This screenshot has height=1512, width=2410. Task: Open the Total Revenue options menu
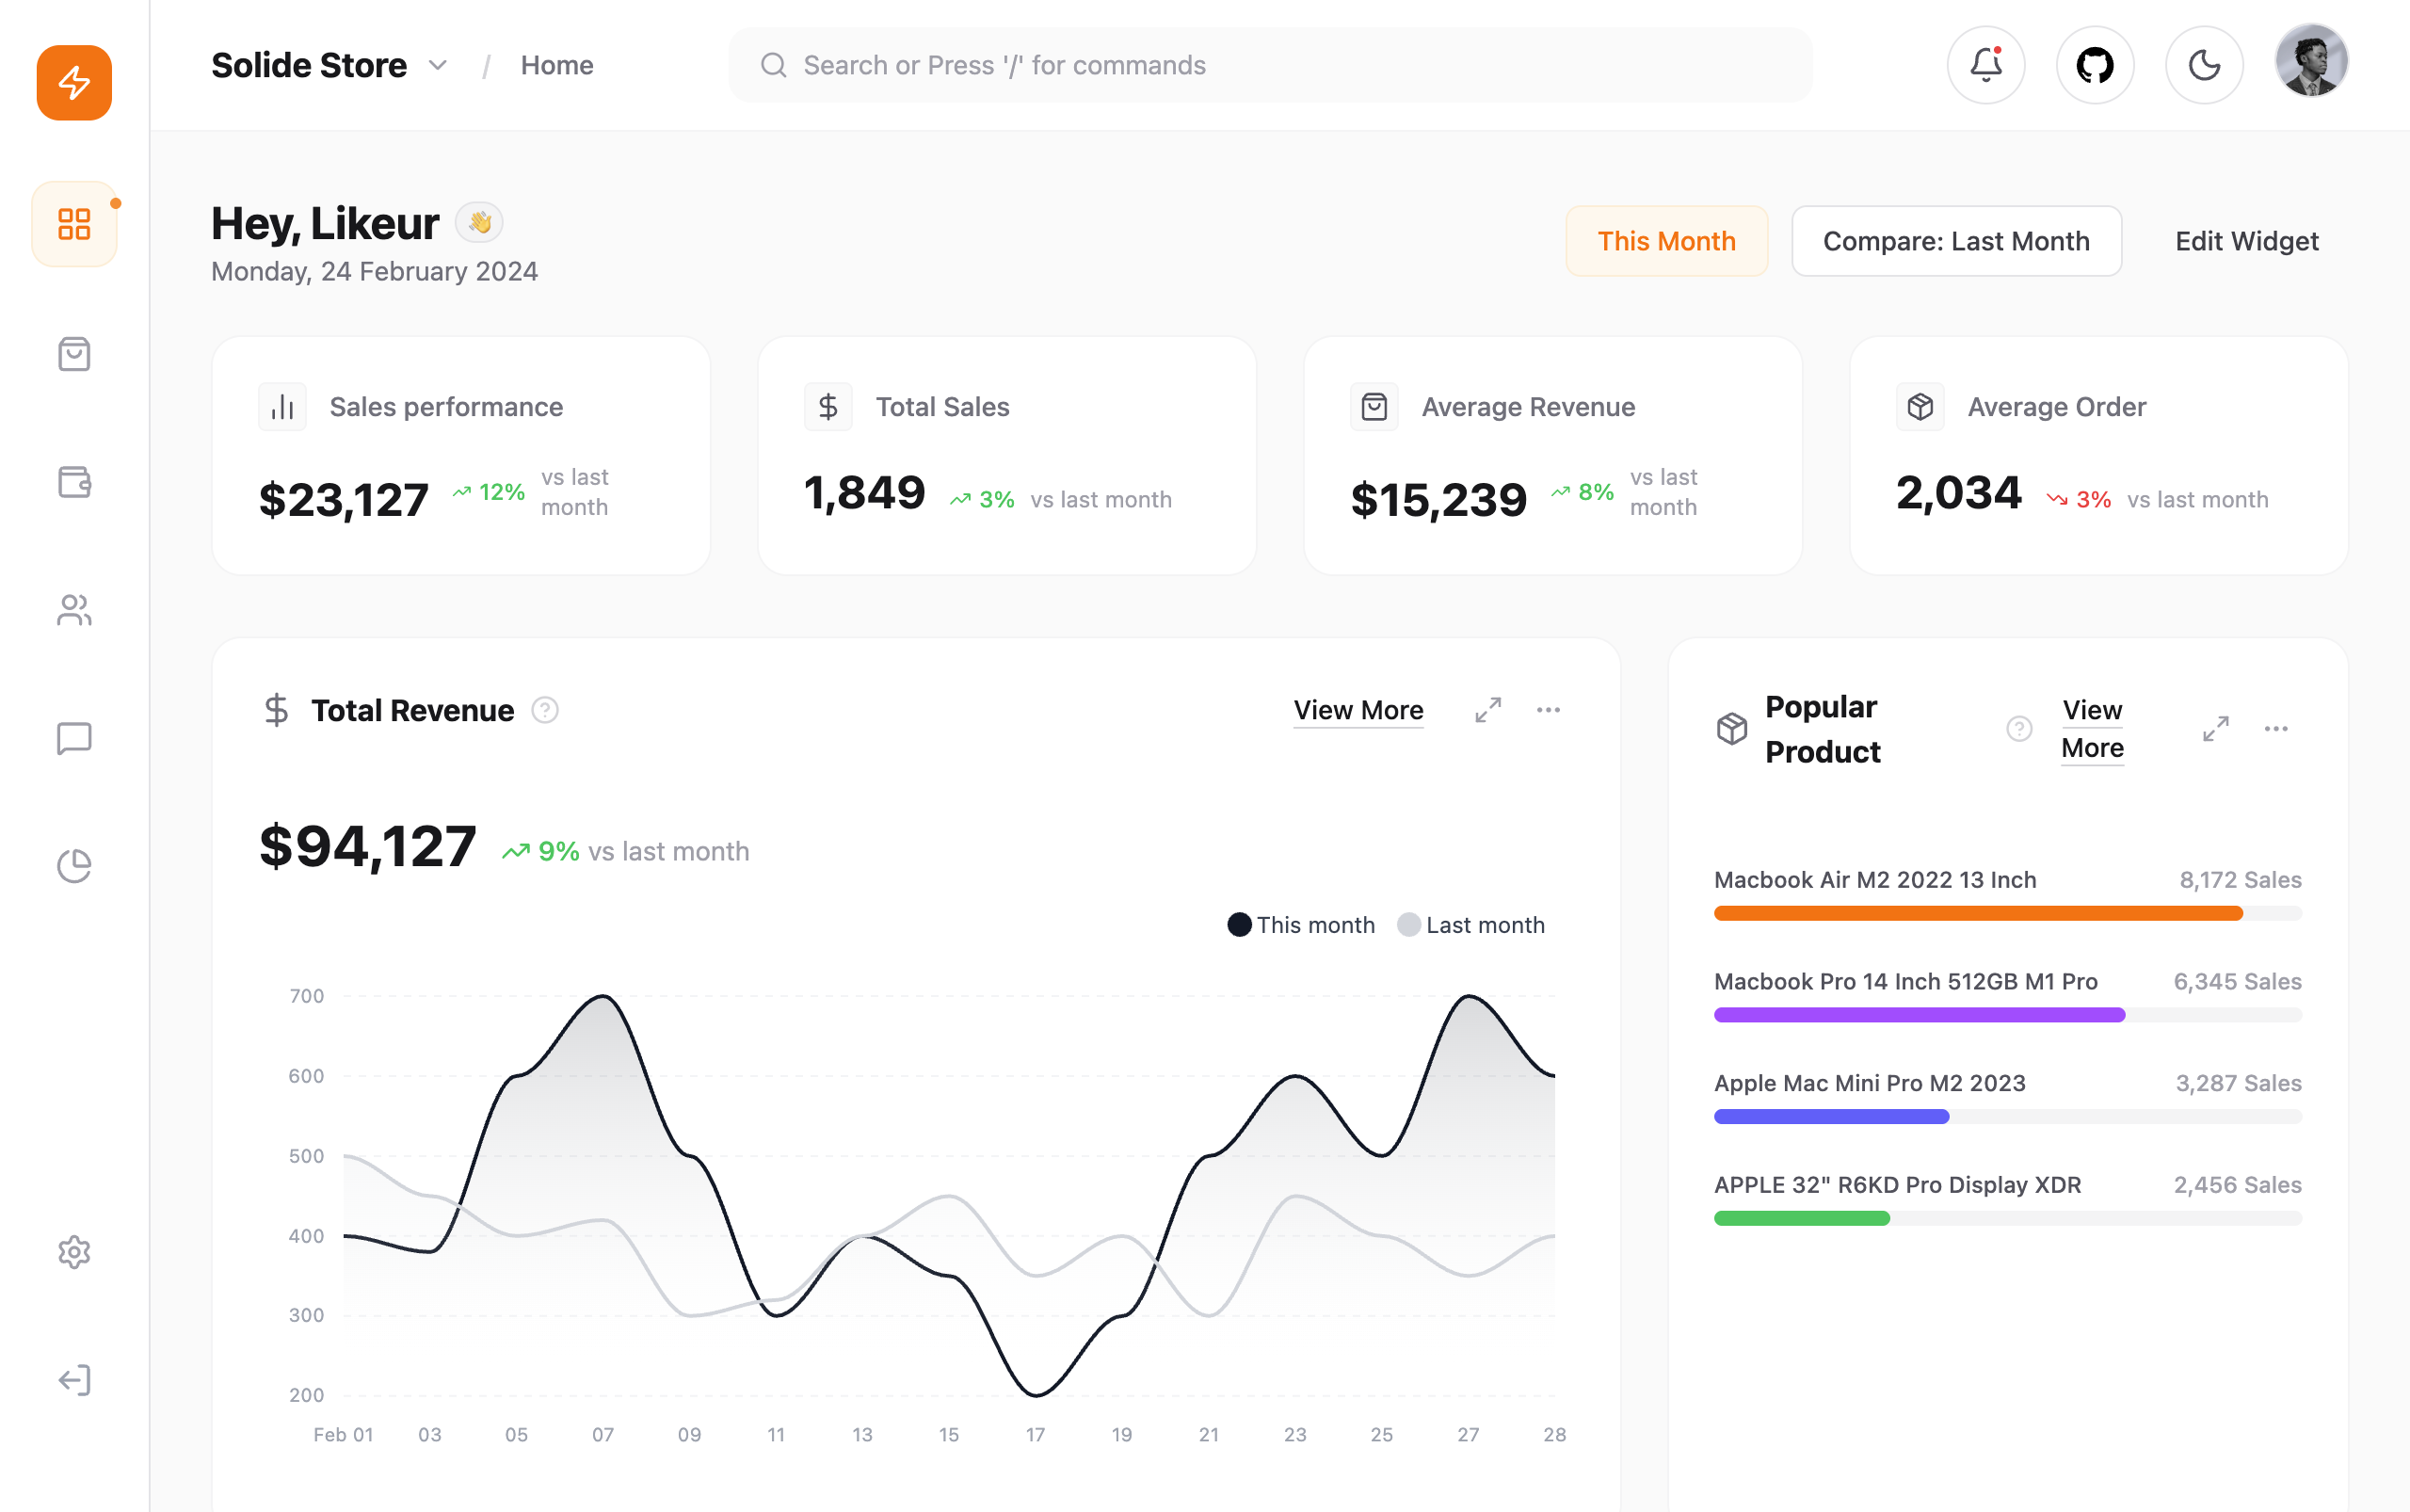click(x=1549, y=710)
